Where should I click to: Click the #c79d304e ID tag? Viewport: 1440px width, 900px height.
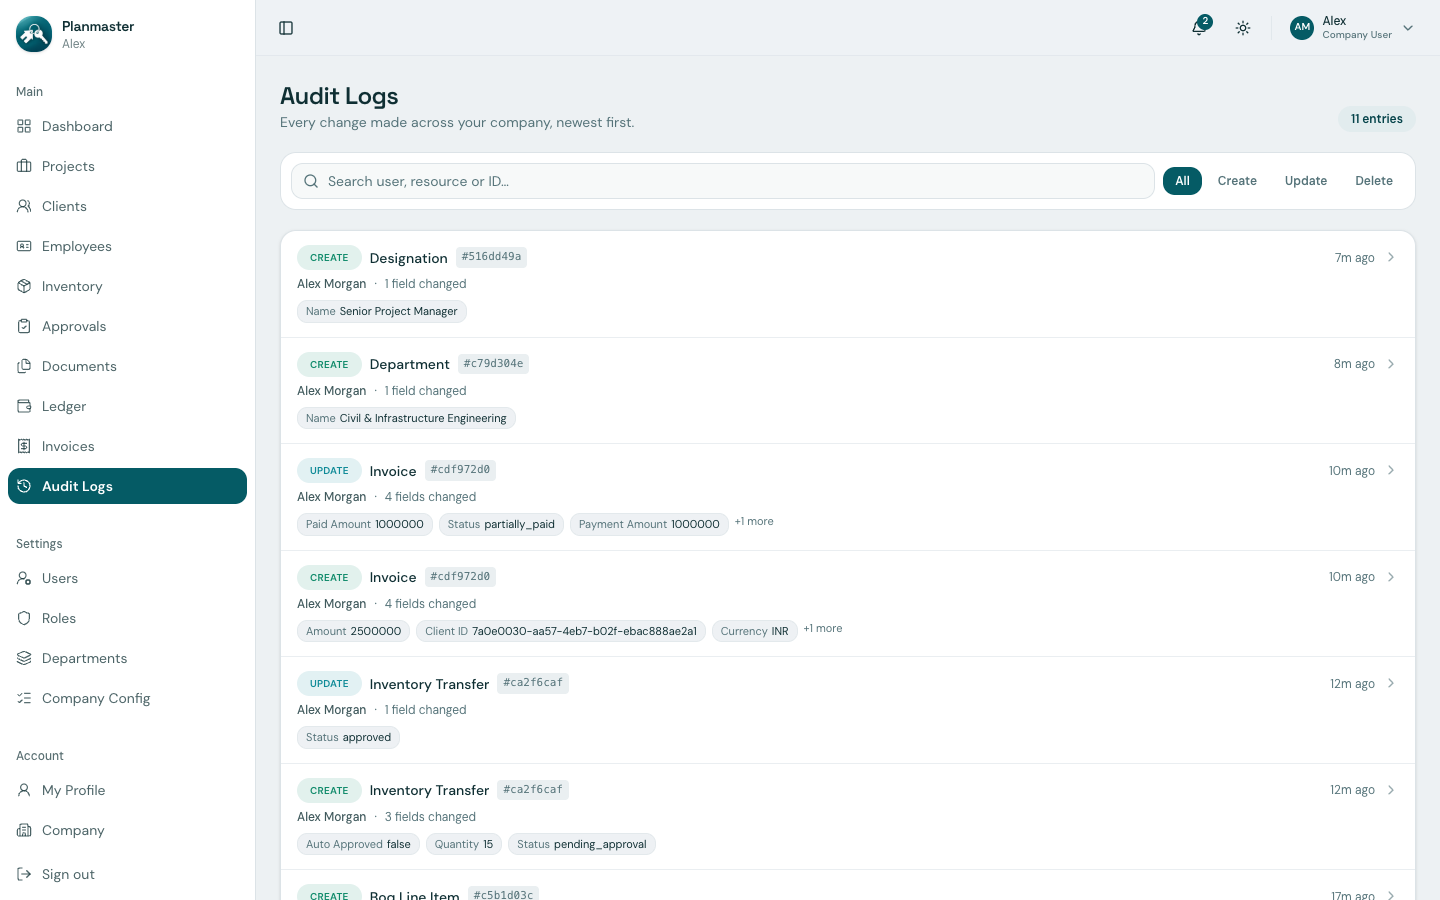[x=493, y=364]
